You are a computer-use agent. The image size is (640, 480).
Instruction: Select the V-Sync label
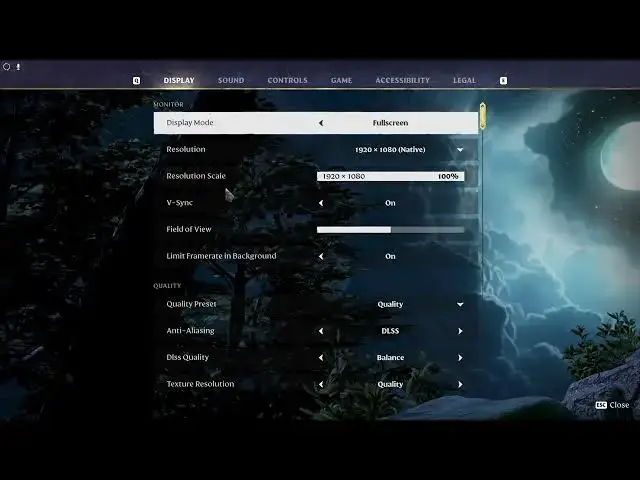[179, 203]
